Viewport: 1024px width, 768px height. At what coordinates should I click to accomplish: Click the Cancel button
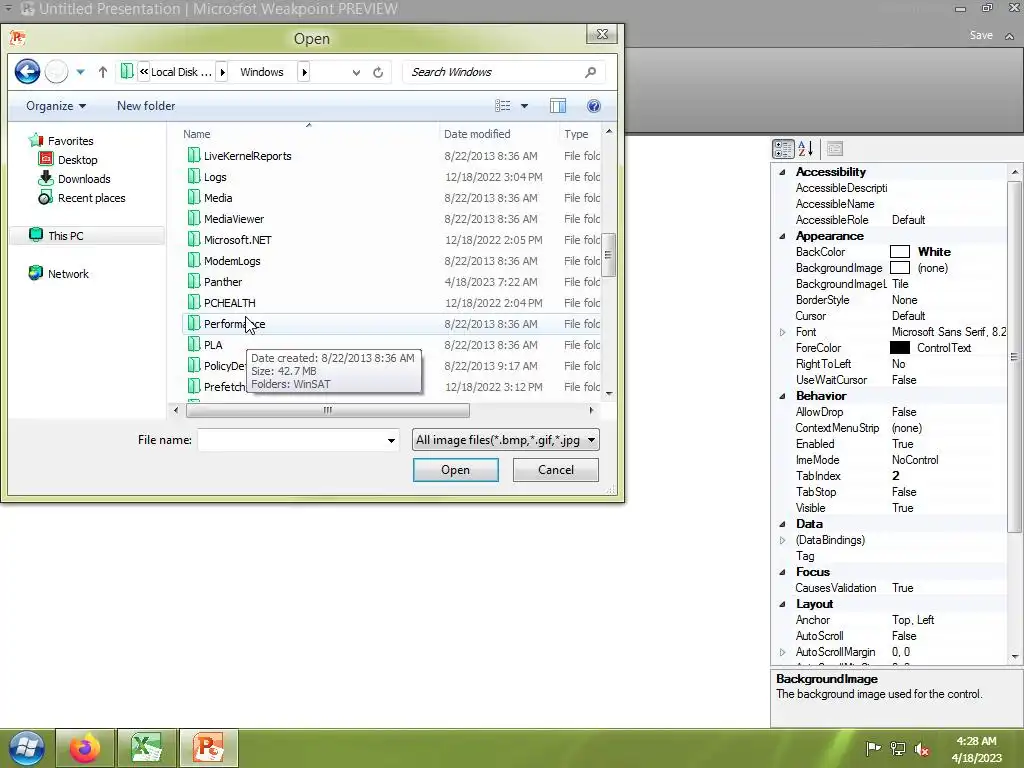(x=556, y=470)
